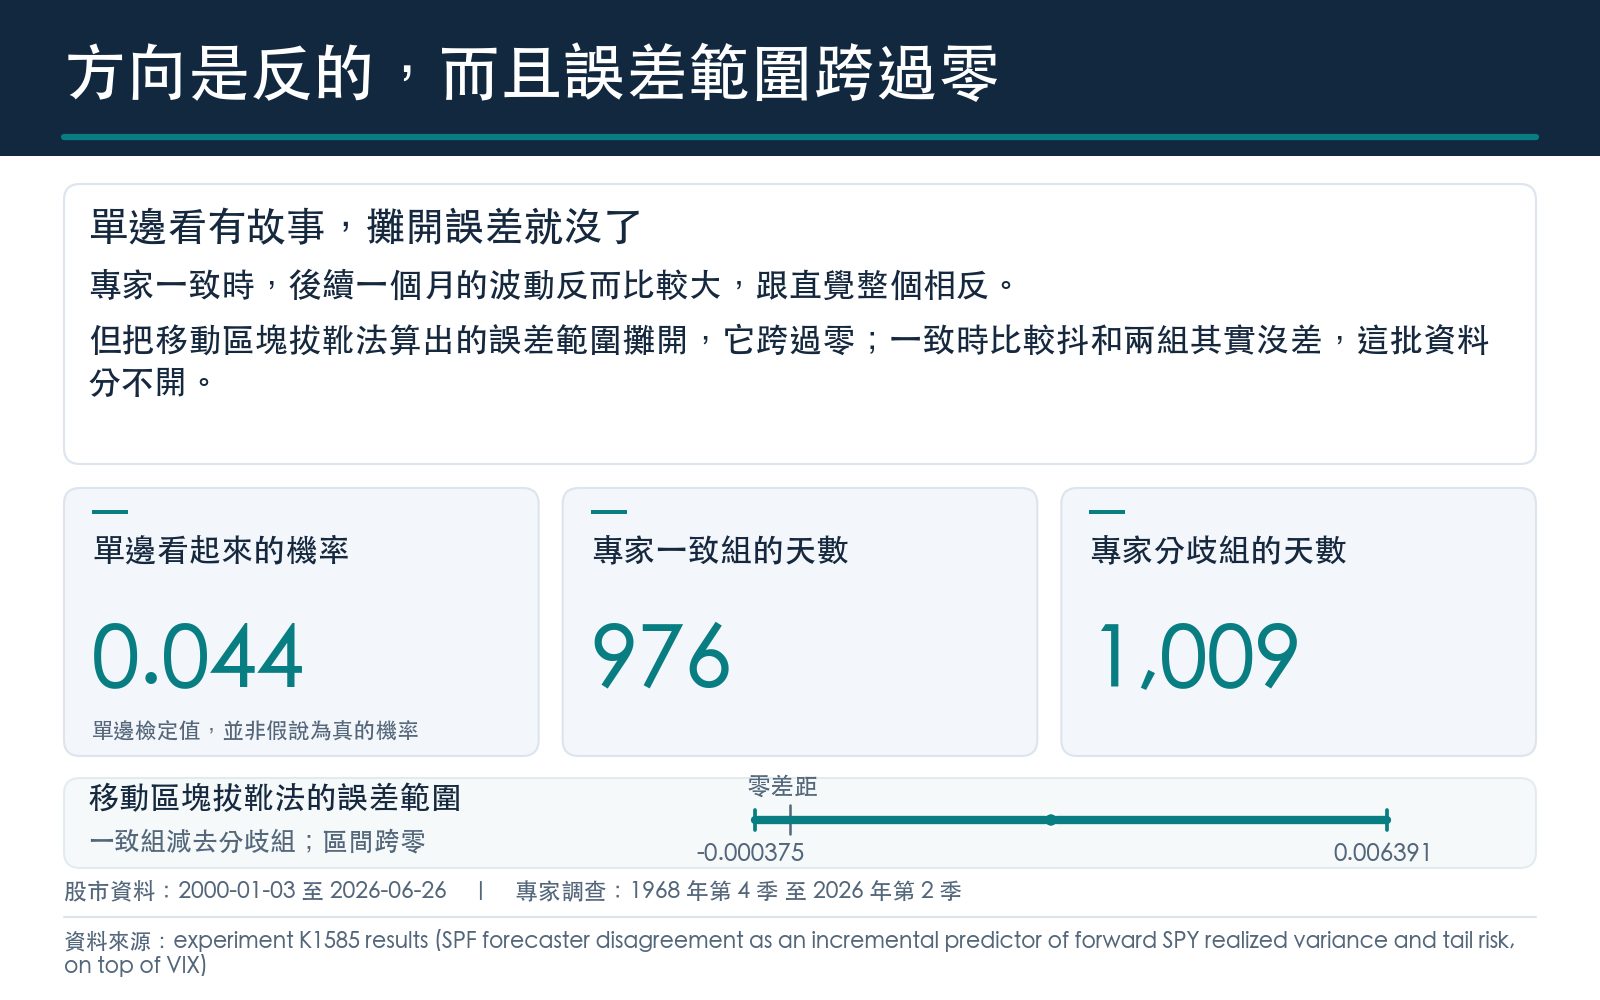Click the lower bound value -0.000375
Image resolution: width=1600 pixels, height=1000 pixels.
pyautogui.click(x=750, y=853)
